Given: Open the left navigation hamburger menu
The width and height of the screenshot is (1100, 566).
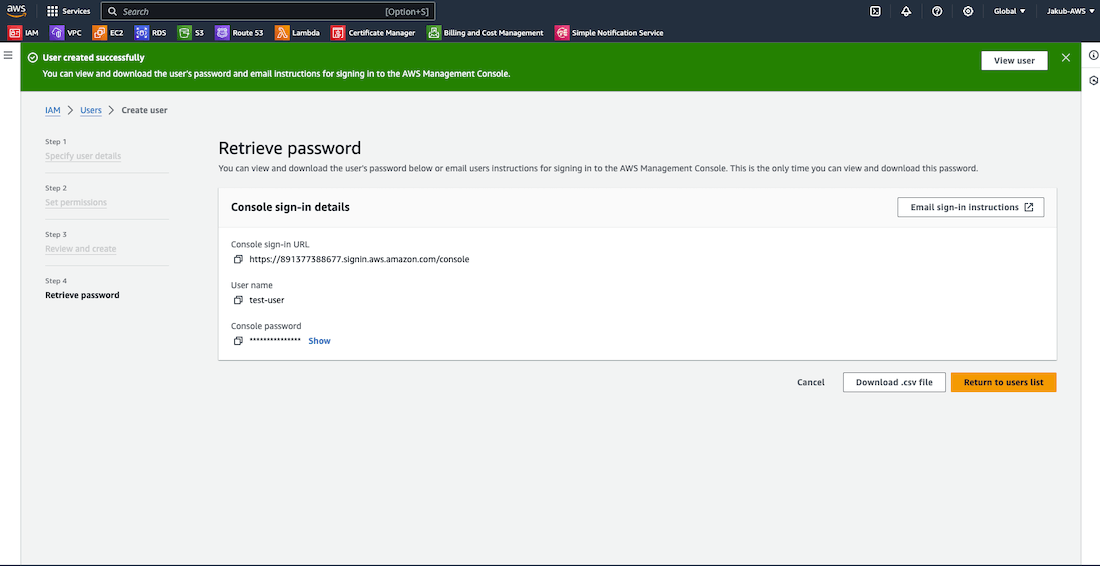Looking at the screenshot, I should [8, 55].
